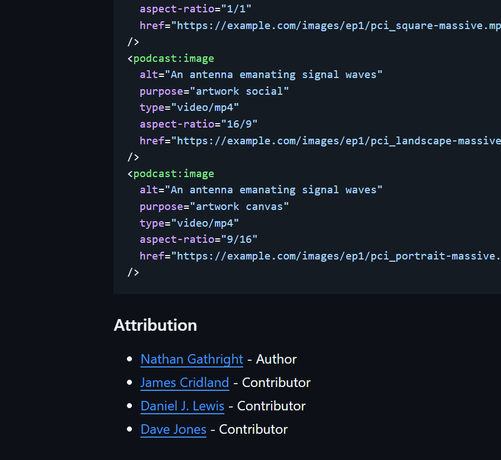Click the "- Author" role text

(272, 359)
